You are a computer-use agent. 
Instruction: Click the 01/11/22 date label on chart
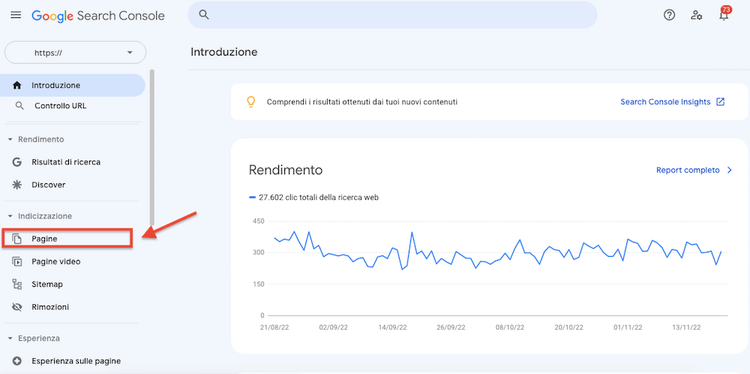pyautogui.click(x=628, y=328)
